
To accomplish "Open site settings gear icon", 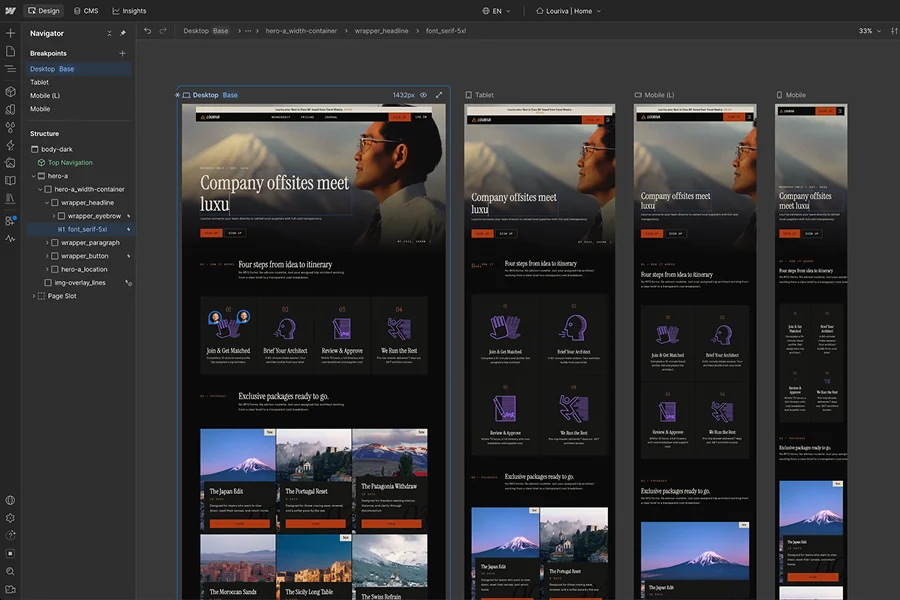I will click(x=10, y=518).
